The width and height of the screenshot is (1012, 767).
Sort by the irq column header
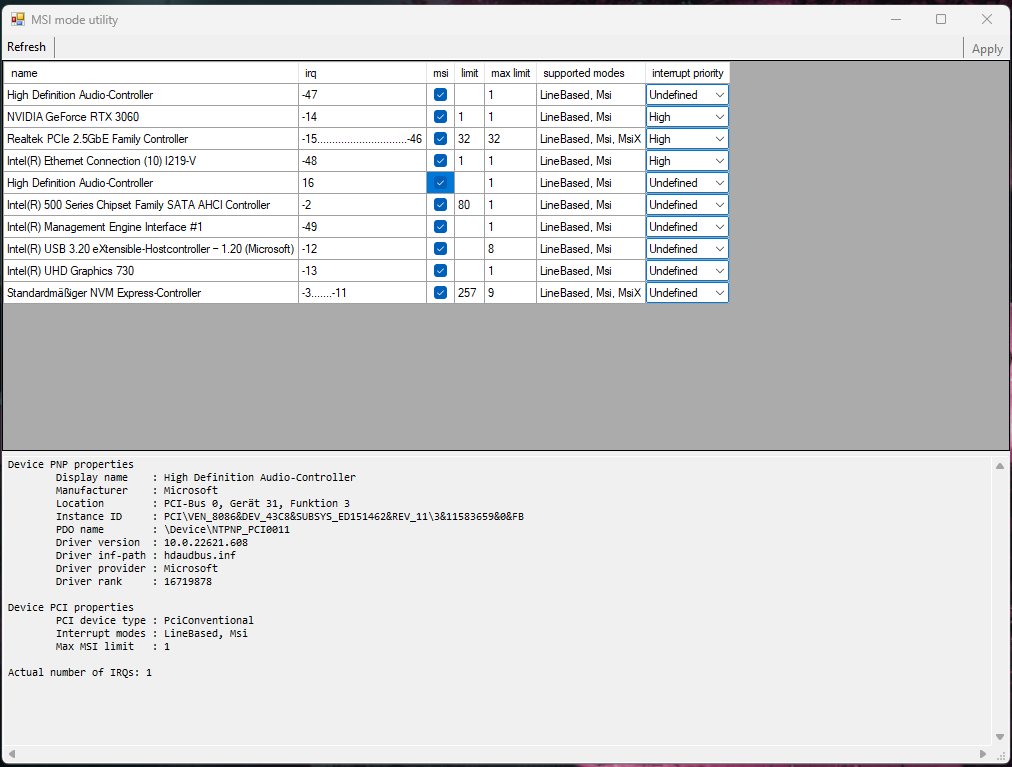point(362,73)
